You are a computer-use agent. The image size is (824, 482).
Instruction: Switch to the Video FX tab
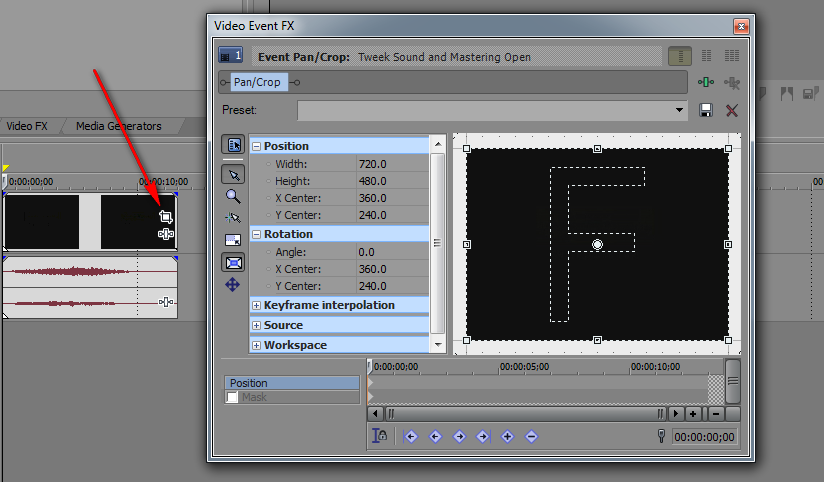(x=27, y=126)
